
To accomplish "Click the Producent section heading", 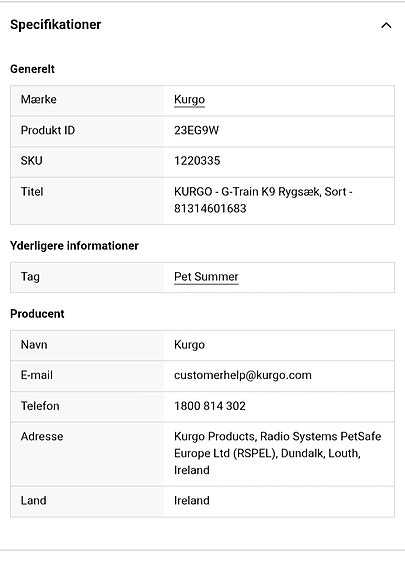I will [37, 314].
